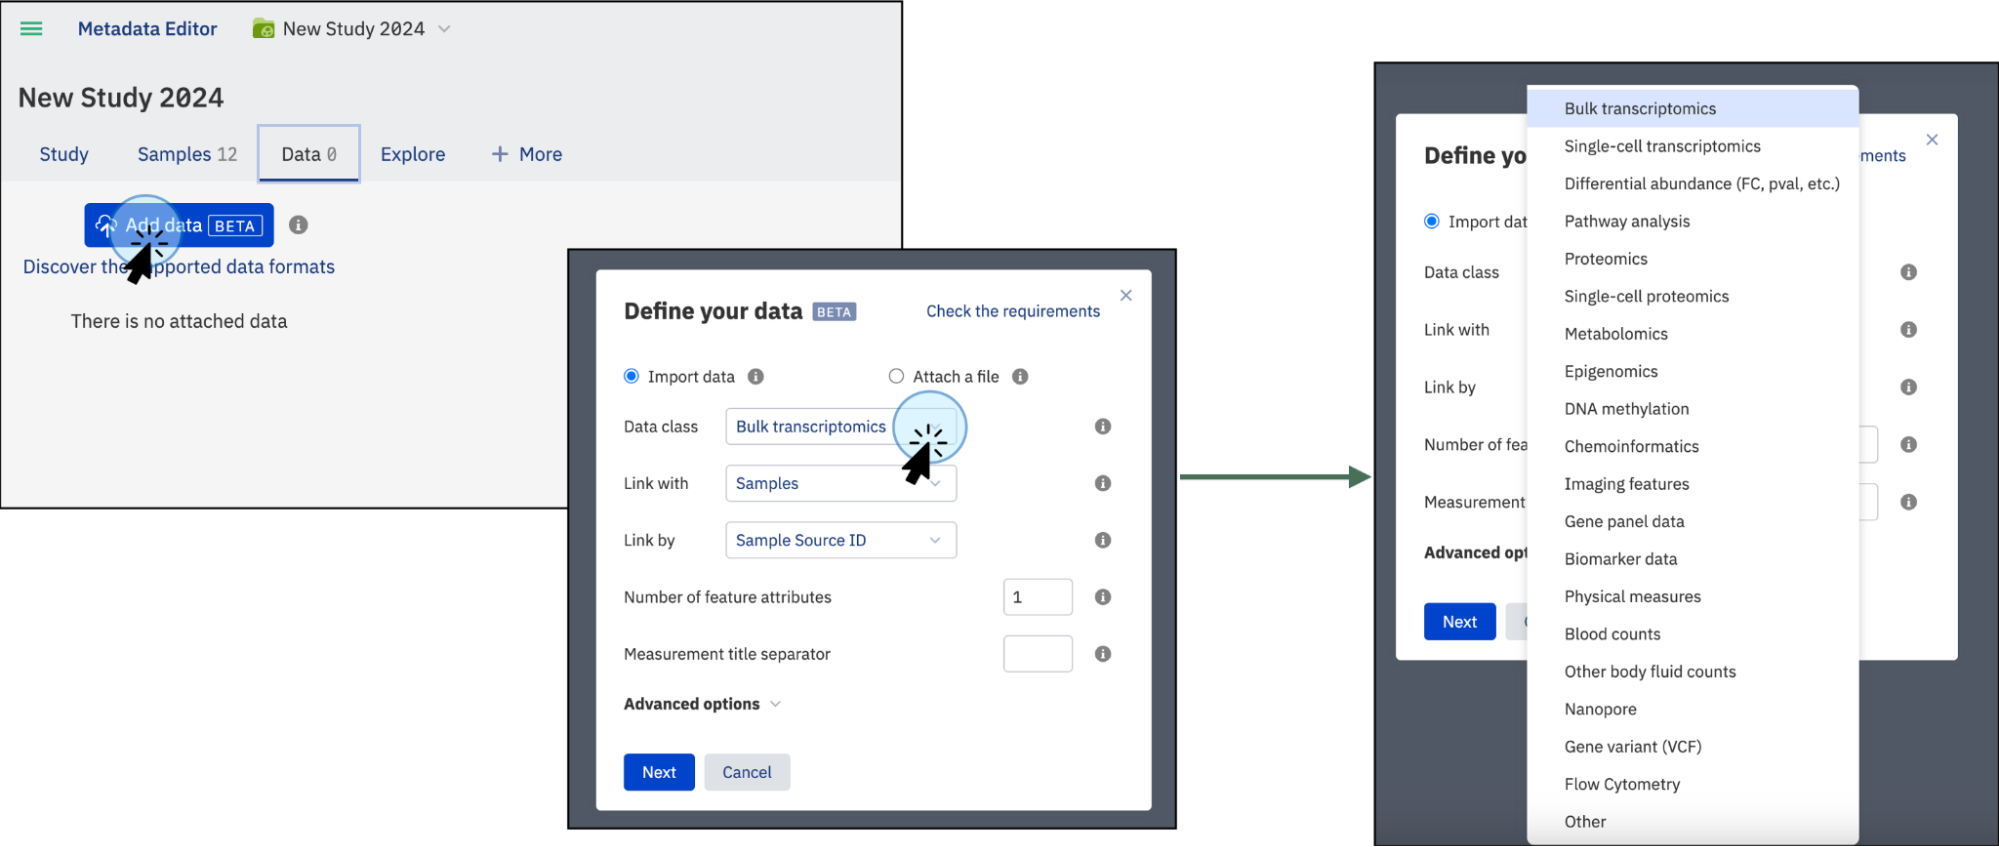This screenshot has width=1999, height=847.
Task: Click info icon beside Import data option
Action: point(756,377)
